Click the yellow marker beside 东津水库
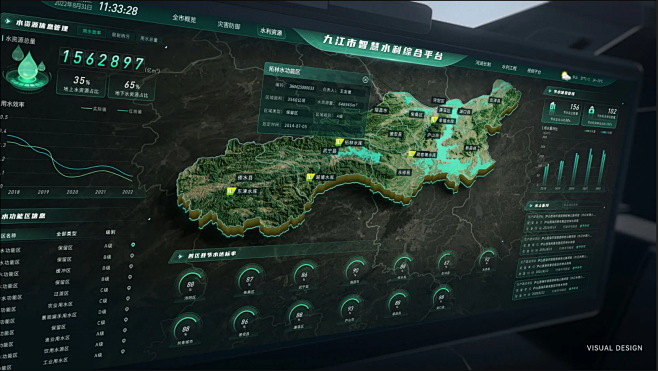658x371 pixels. tap(231, 191)
